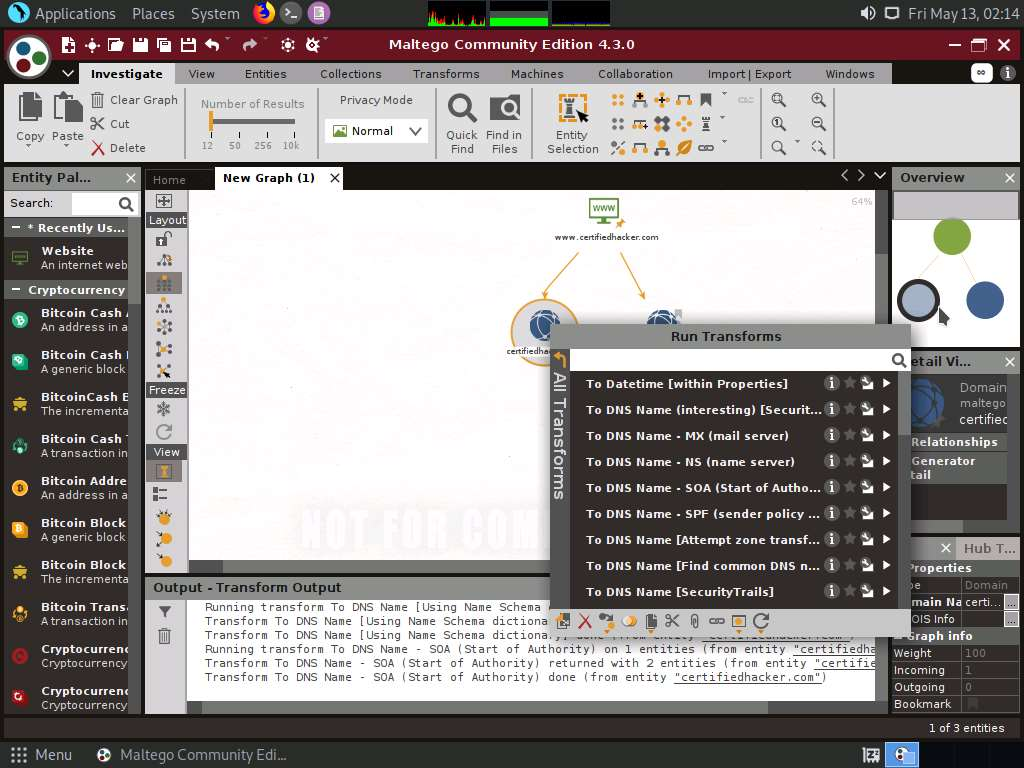The image size is (1024, 768).
Task: Click zoom out magnifier icon
Action: pyautogui.click(x=818, y=123)
